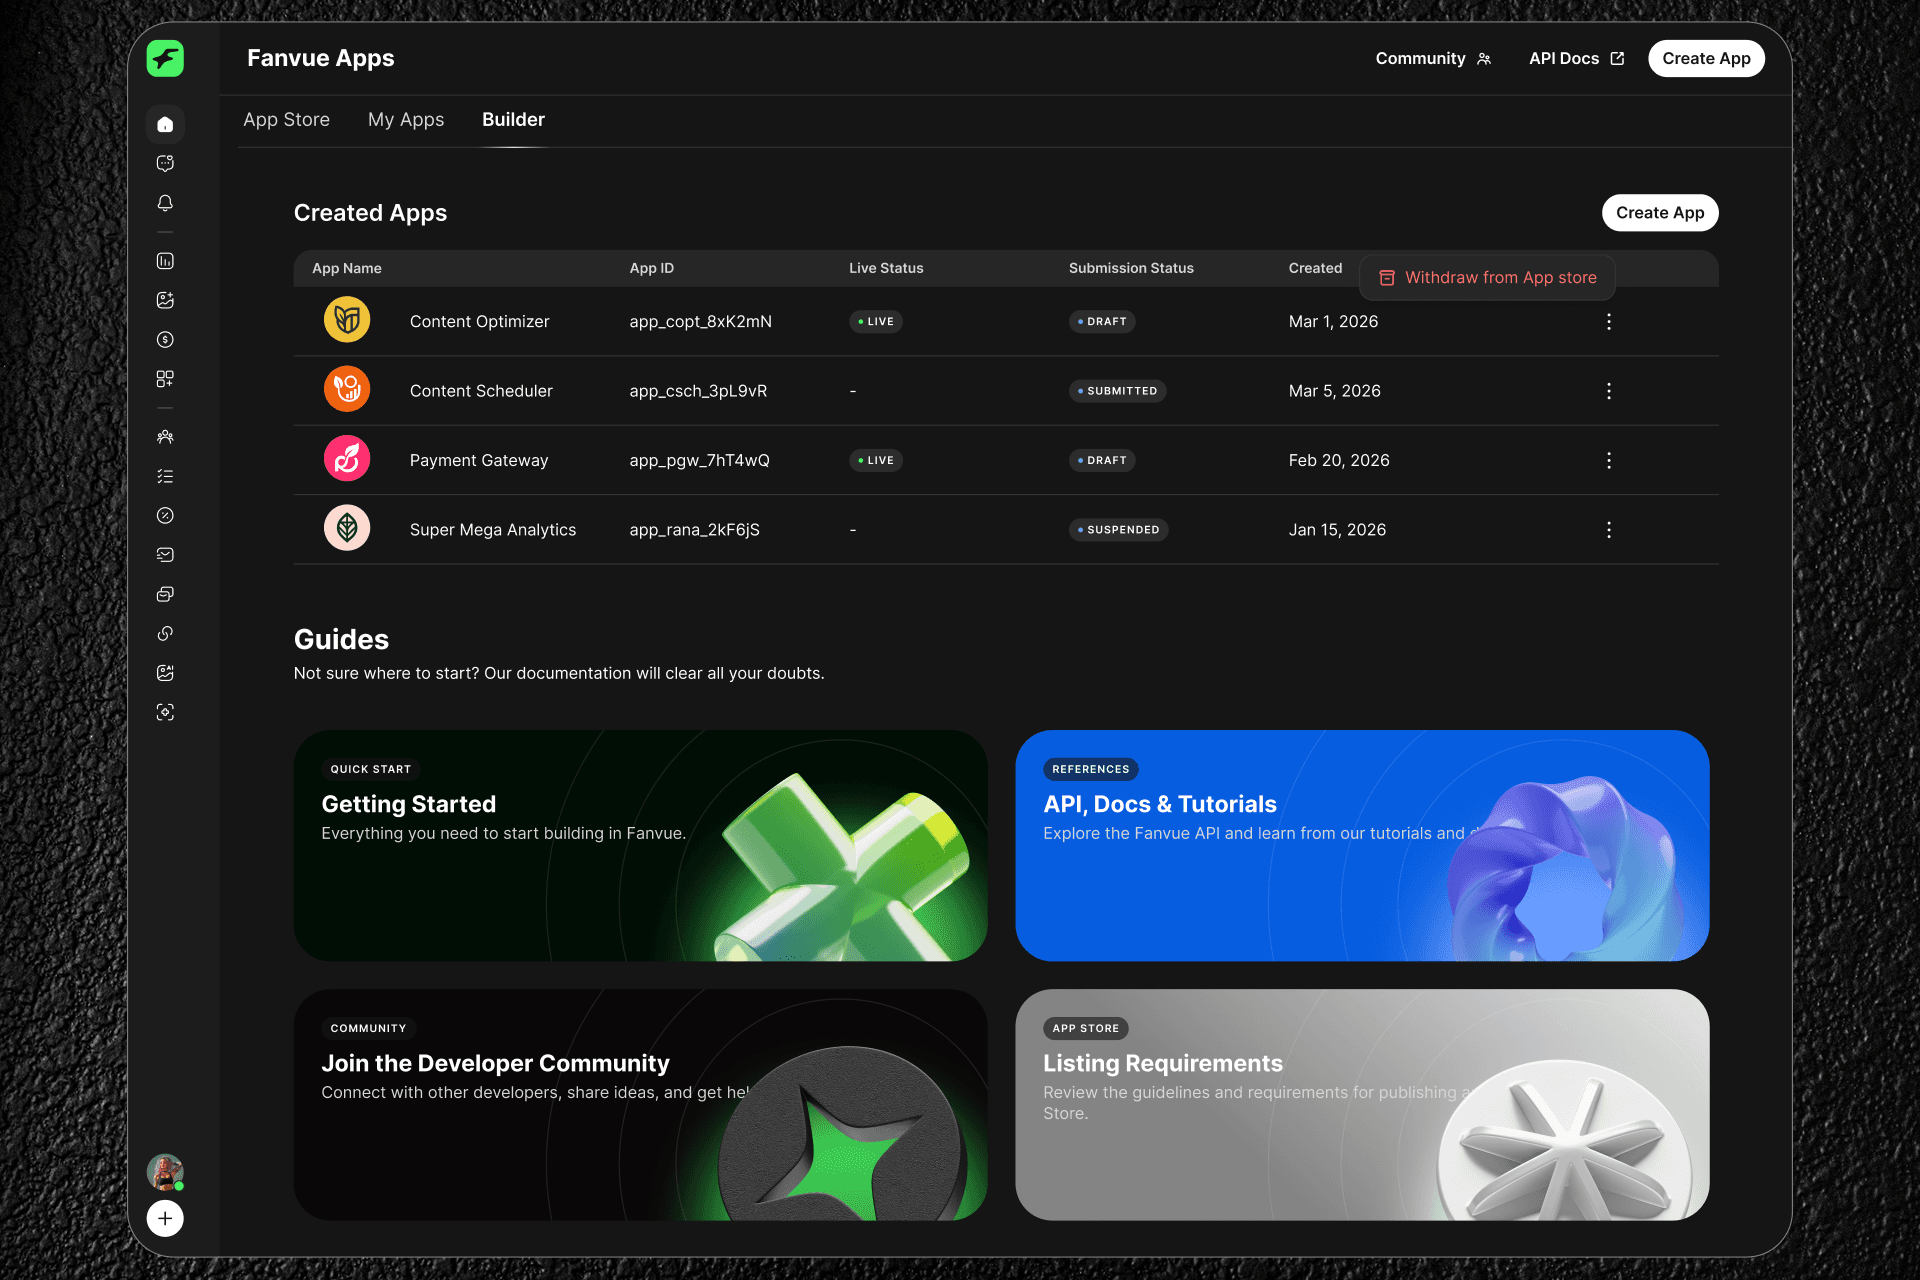1920x1280 pixels.
Task: Click Create App beside Created Apps
Action: [x=1660, y=213]
